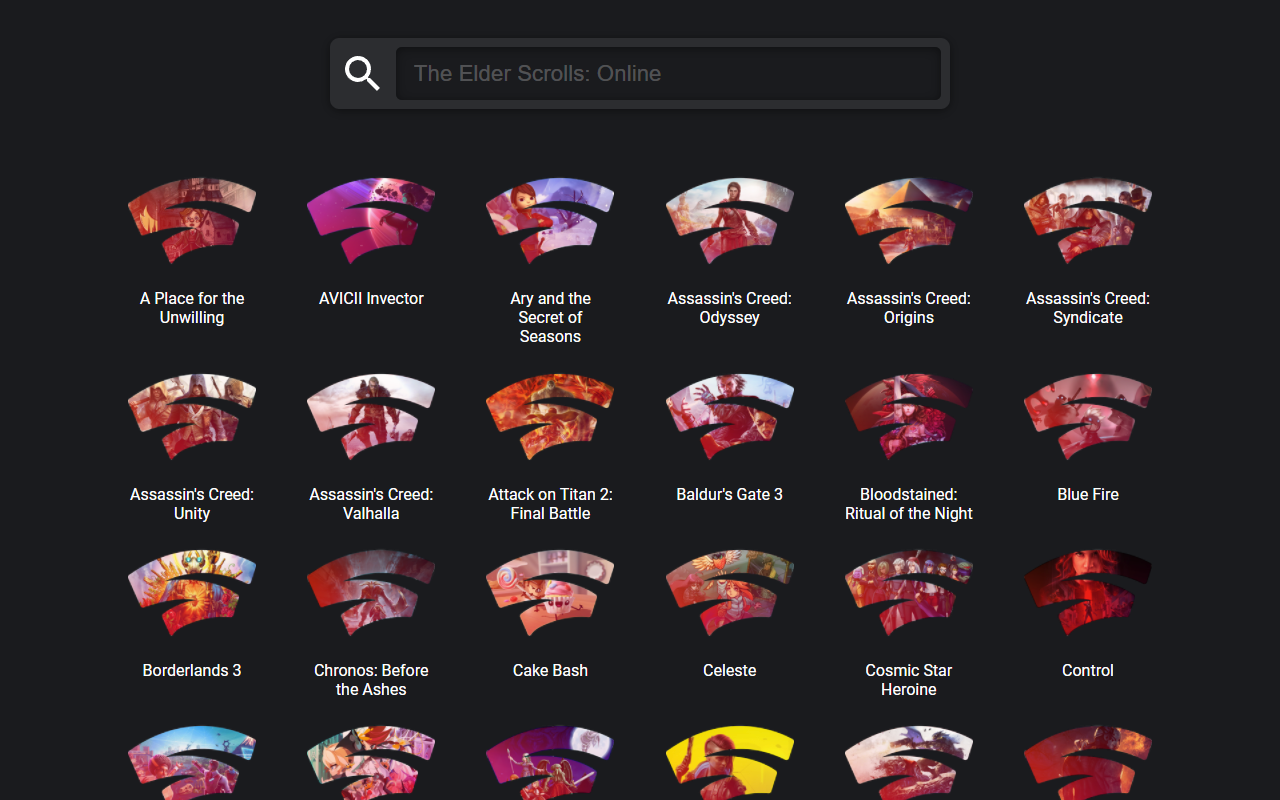
Task: Click the "Cosmic Star Heroine" label
Action: pyautogui.click(x=909, y=680)
